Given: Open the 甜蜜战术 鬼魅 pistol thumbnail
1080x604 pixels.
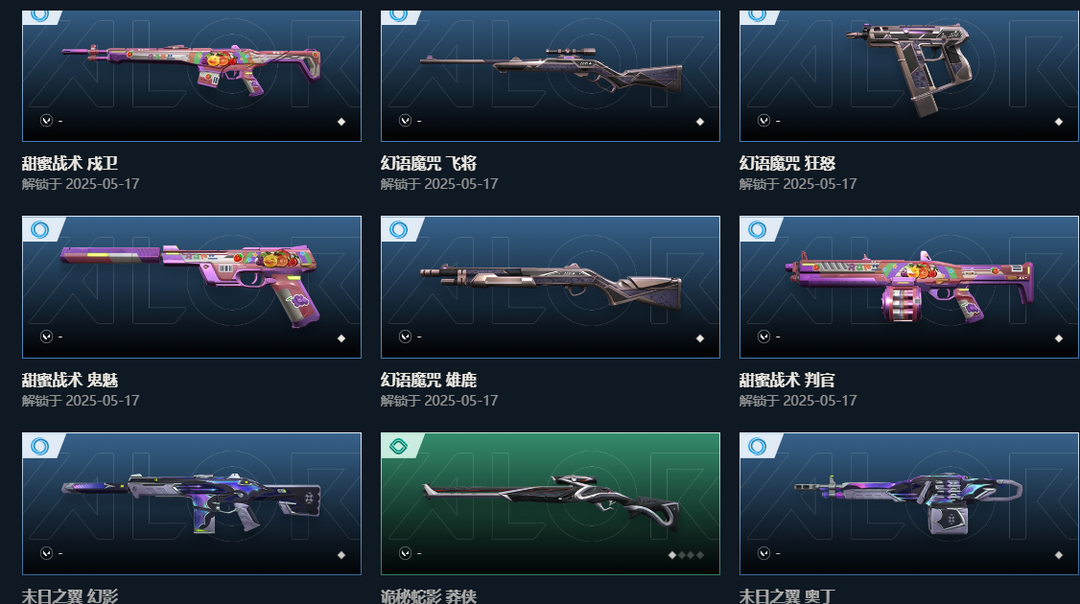Looking at the screenshot, I should [191, 287].
